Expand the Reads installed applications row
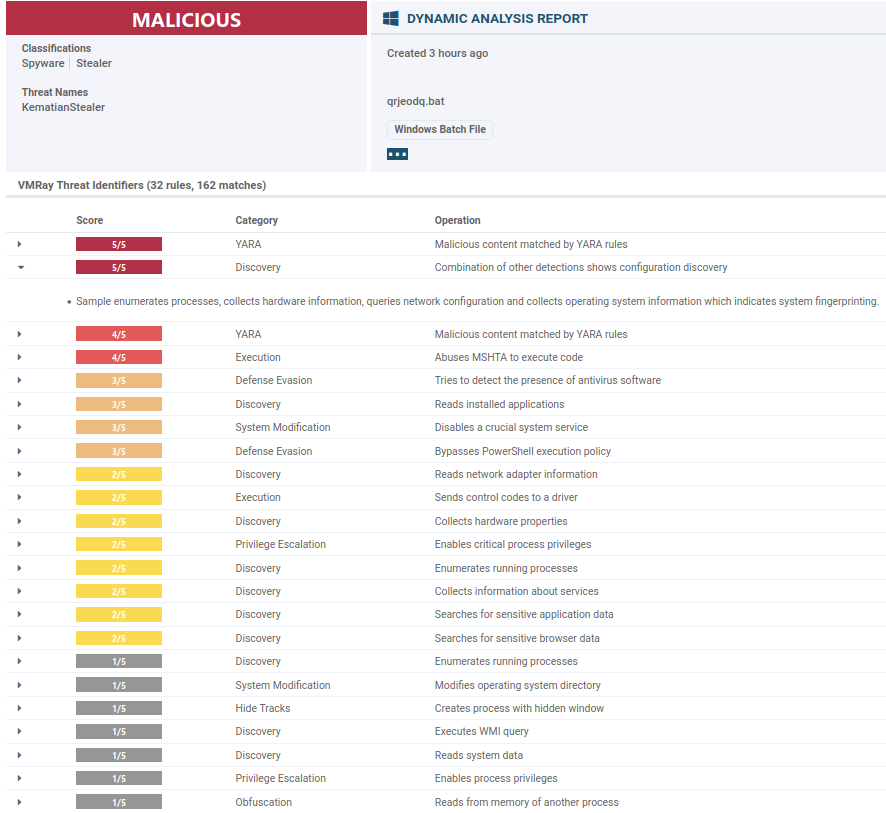886x813 pixels. click(19, 404)
